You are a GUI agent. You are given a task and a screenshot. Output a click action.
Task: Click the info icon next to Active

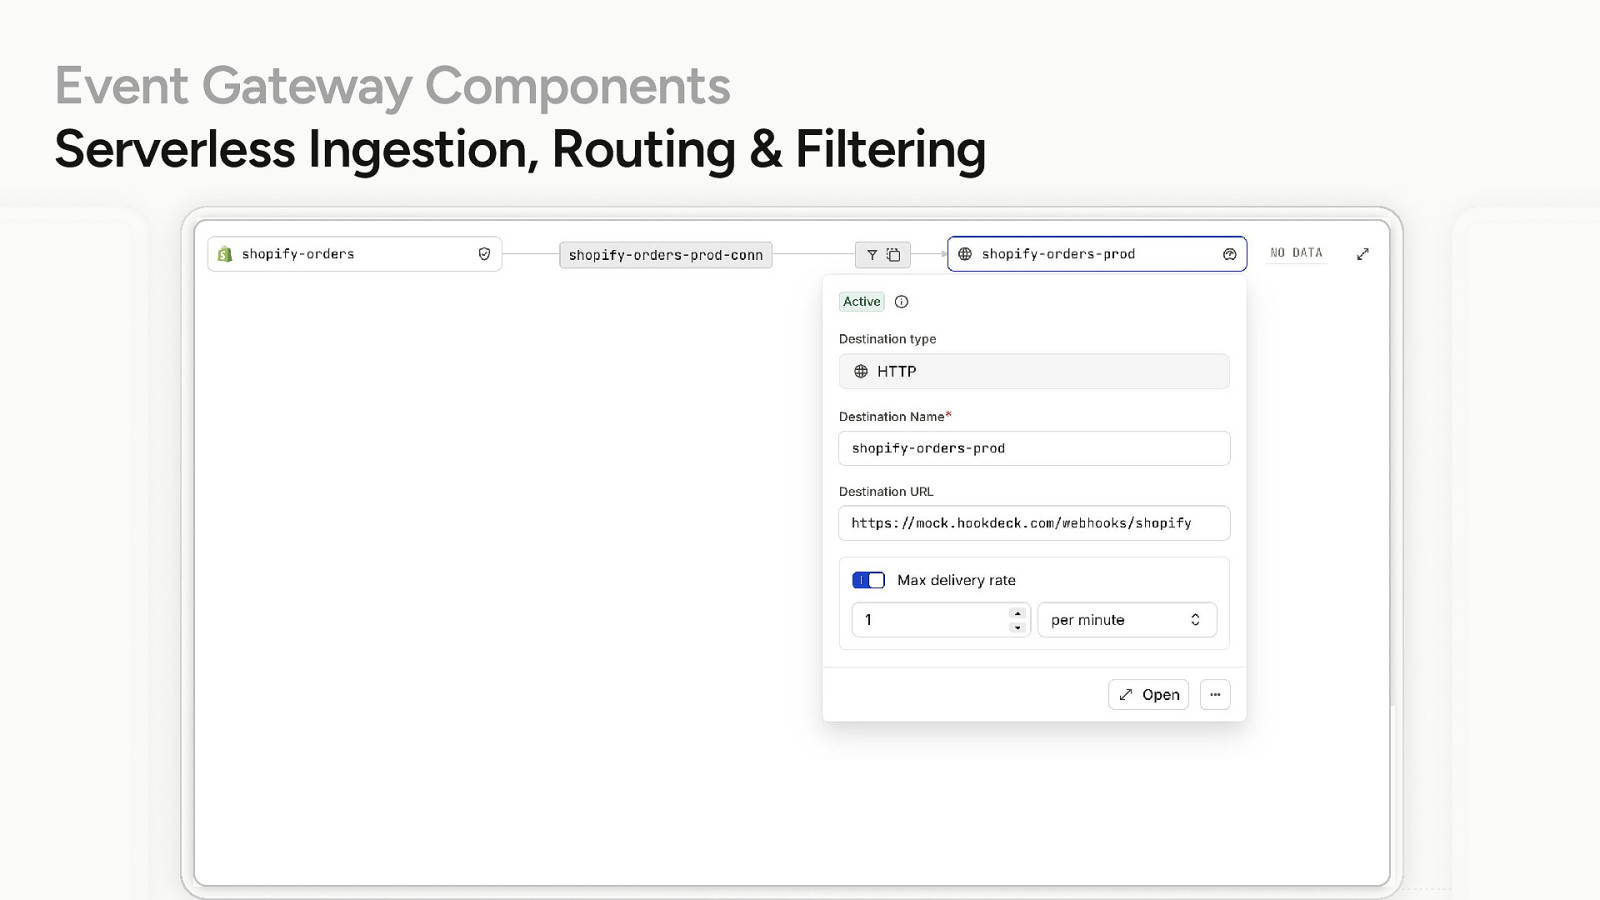coord(901,302)
